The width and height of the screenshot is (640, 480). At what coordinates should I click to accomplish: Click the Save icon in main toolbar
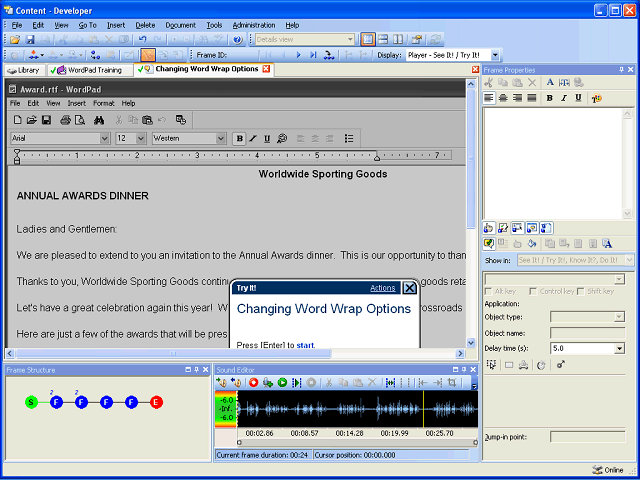point(30,39)
